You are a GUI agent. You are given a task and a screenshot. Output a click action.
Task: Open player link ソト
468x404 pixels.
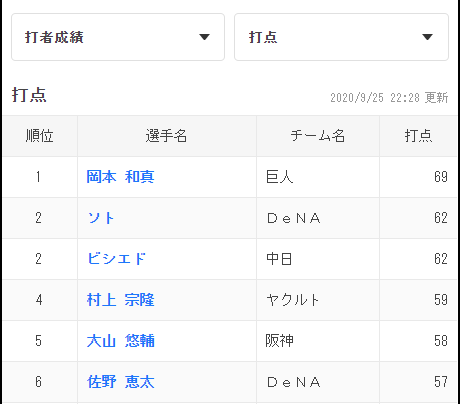101,218
